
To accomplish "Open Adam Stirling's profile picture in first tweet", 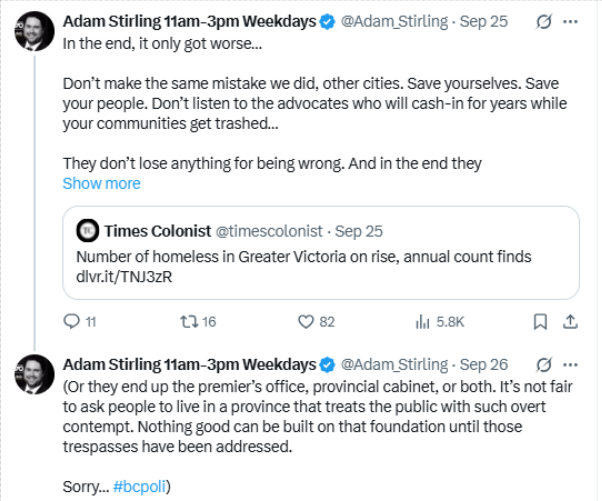I will click(35, 31).
